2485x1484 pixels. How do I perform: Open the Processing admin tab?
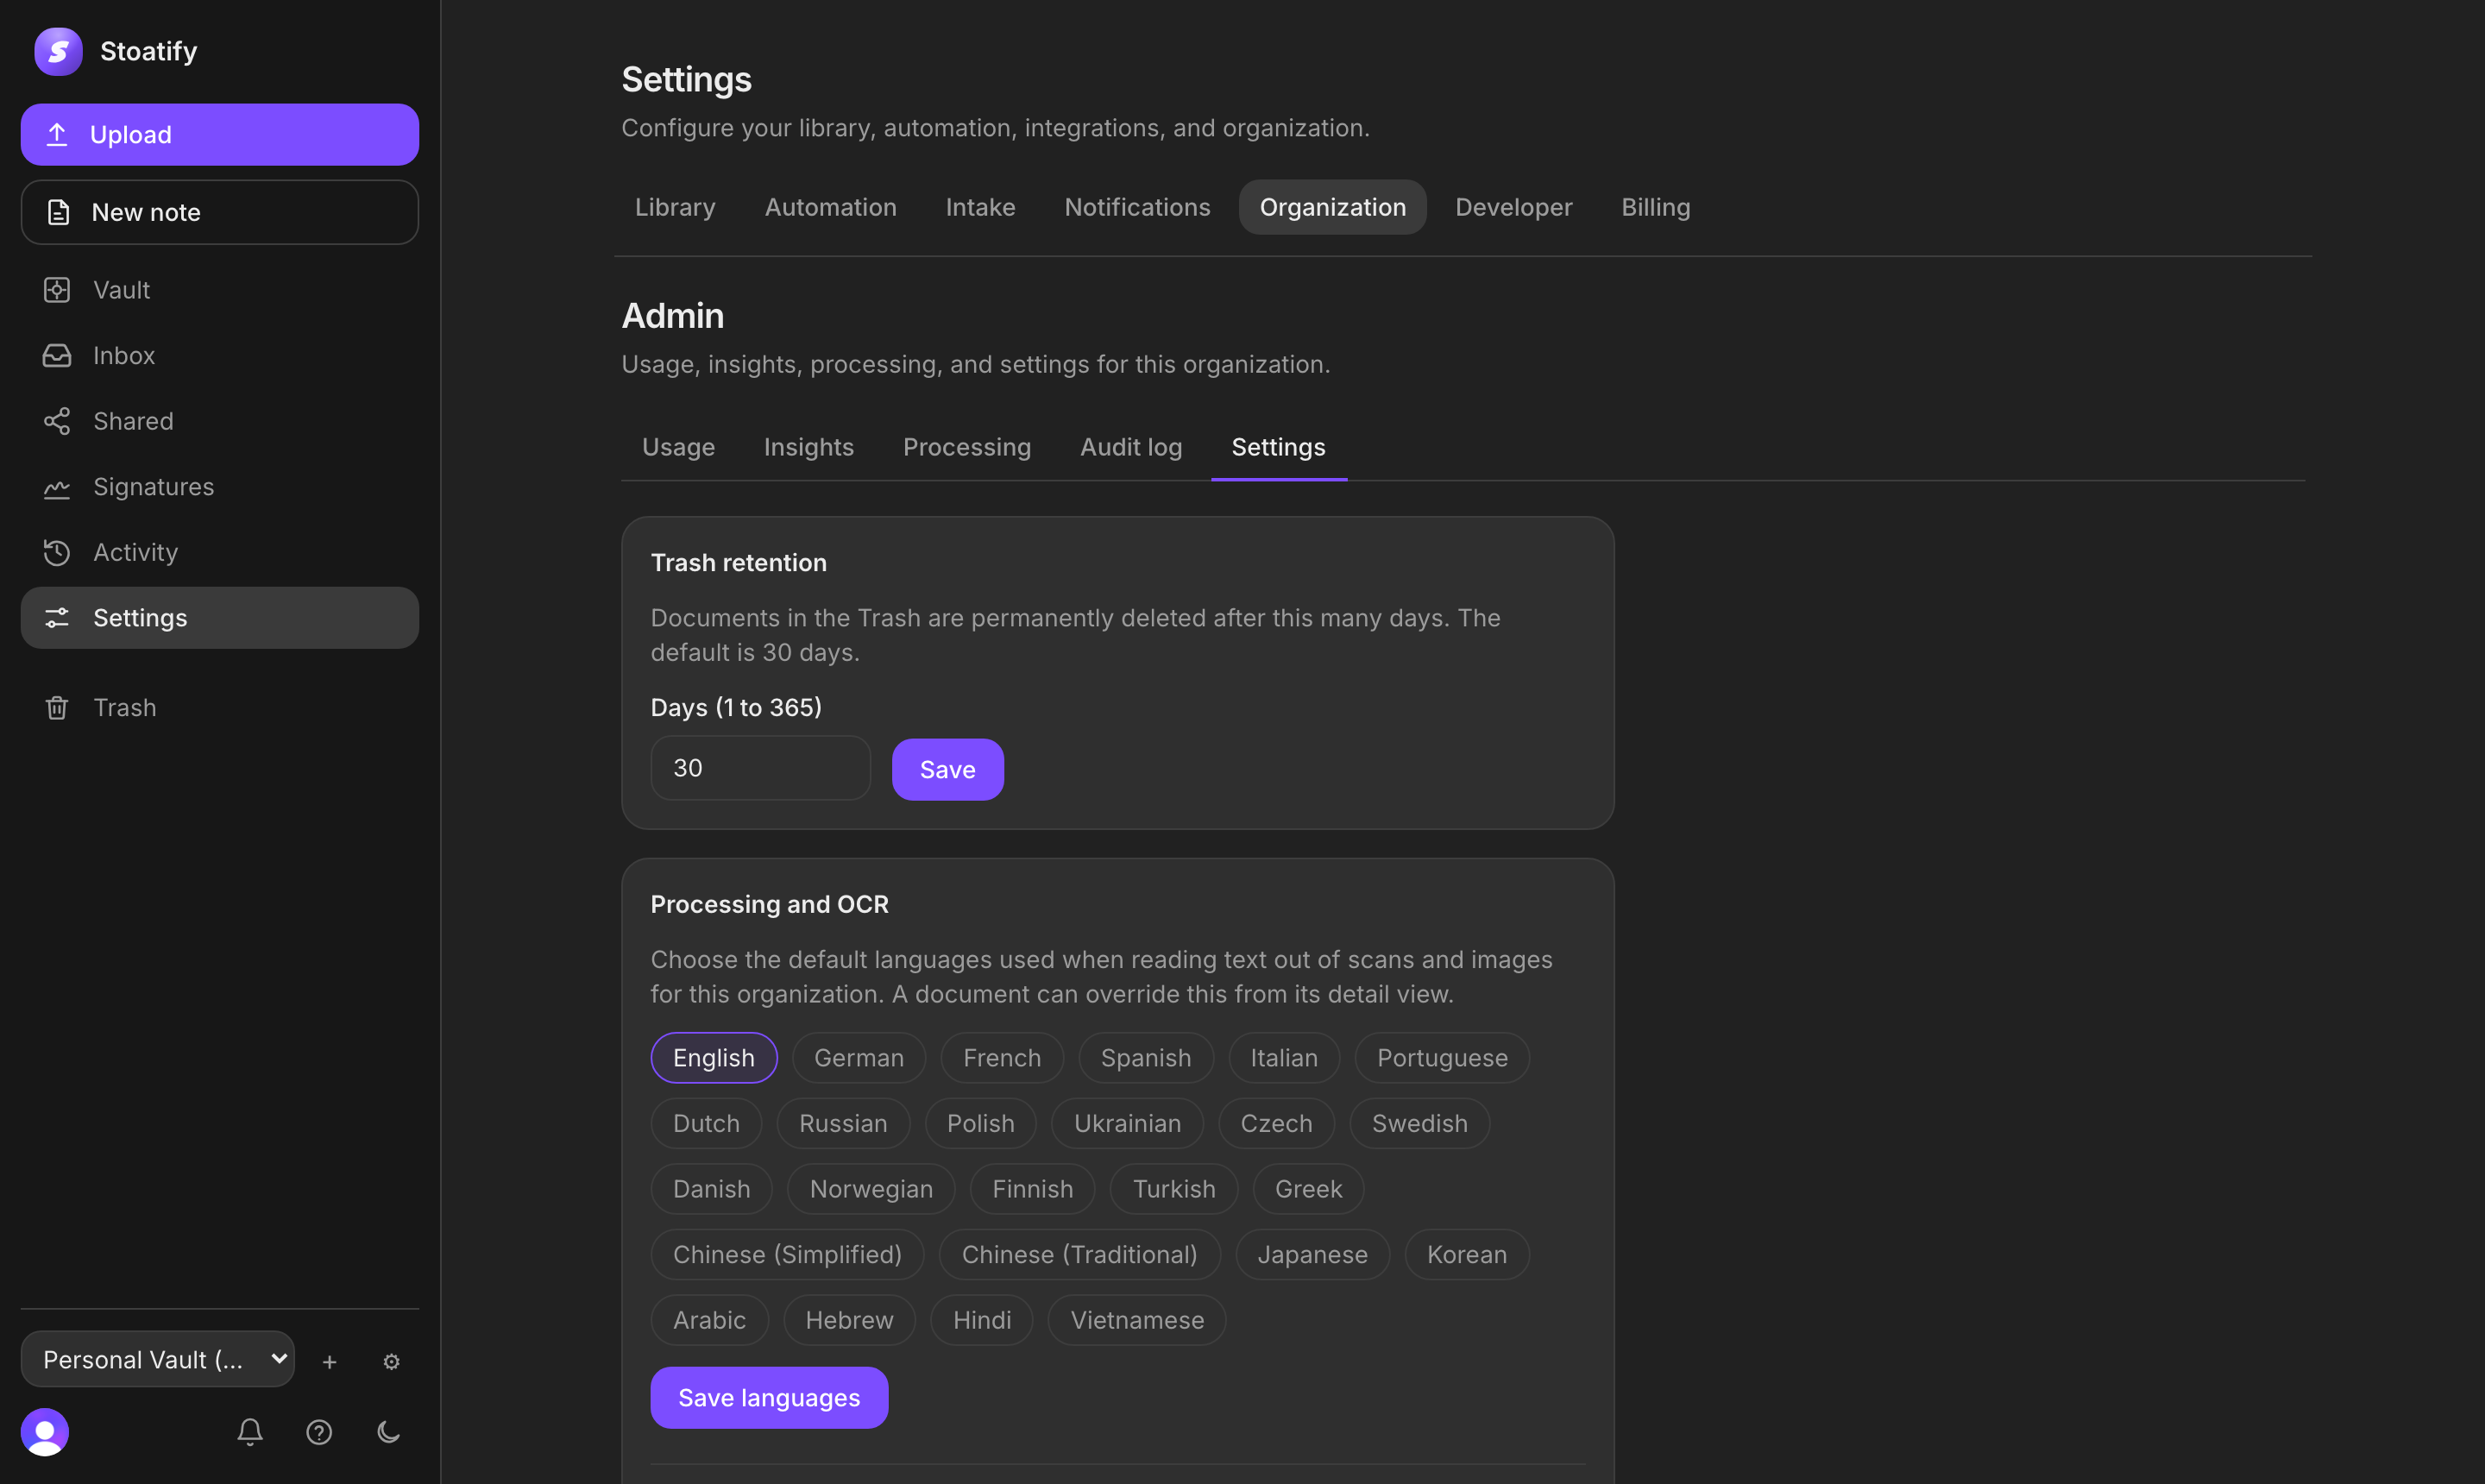click(x=966, y=447)
